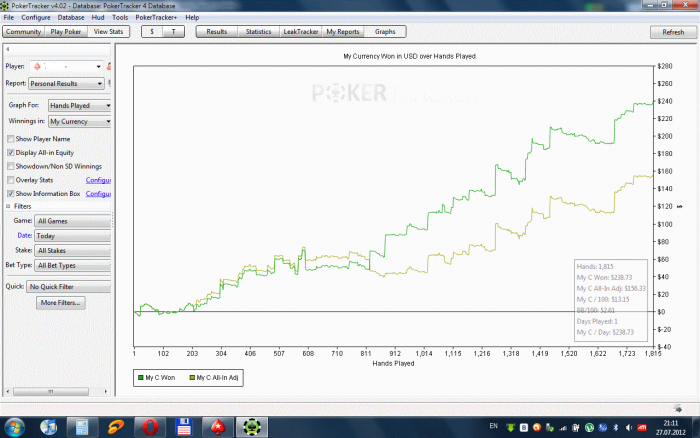Open the Configure menu
Image resolution: width=700 pixels, height=438 pixels.
coord(36,17)
